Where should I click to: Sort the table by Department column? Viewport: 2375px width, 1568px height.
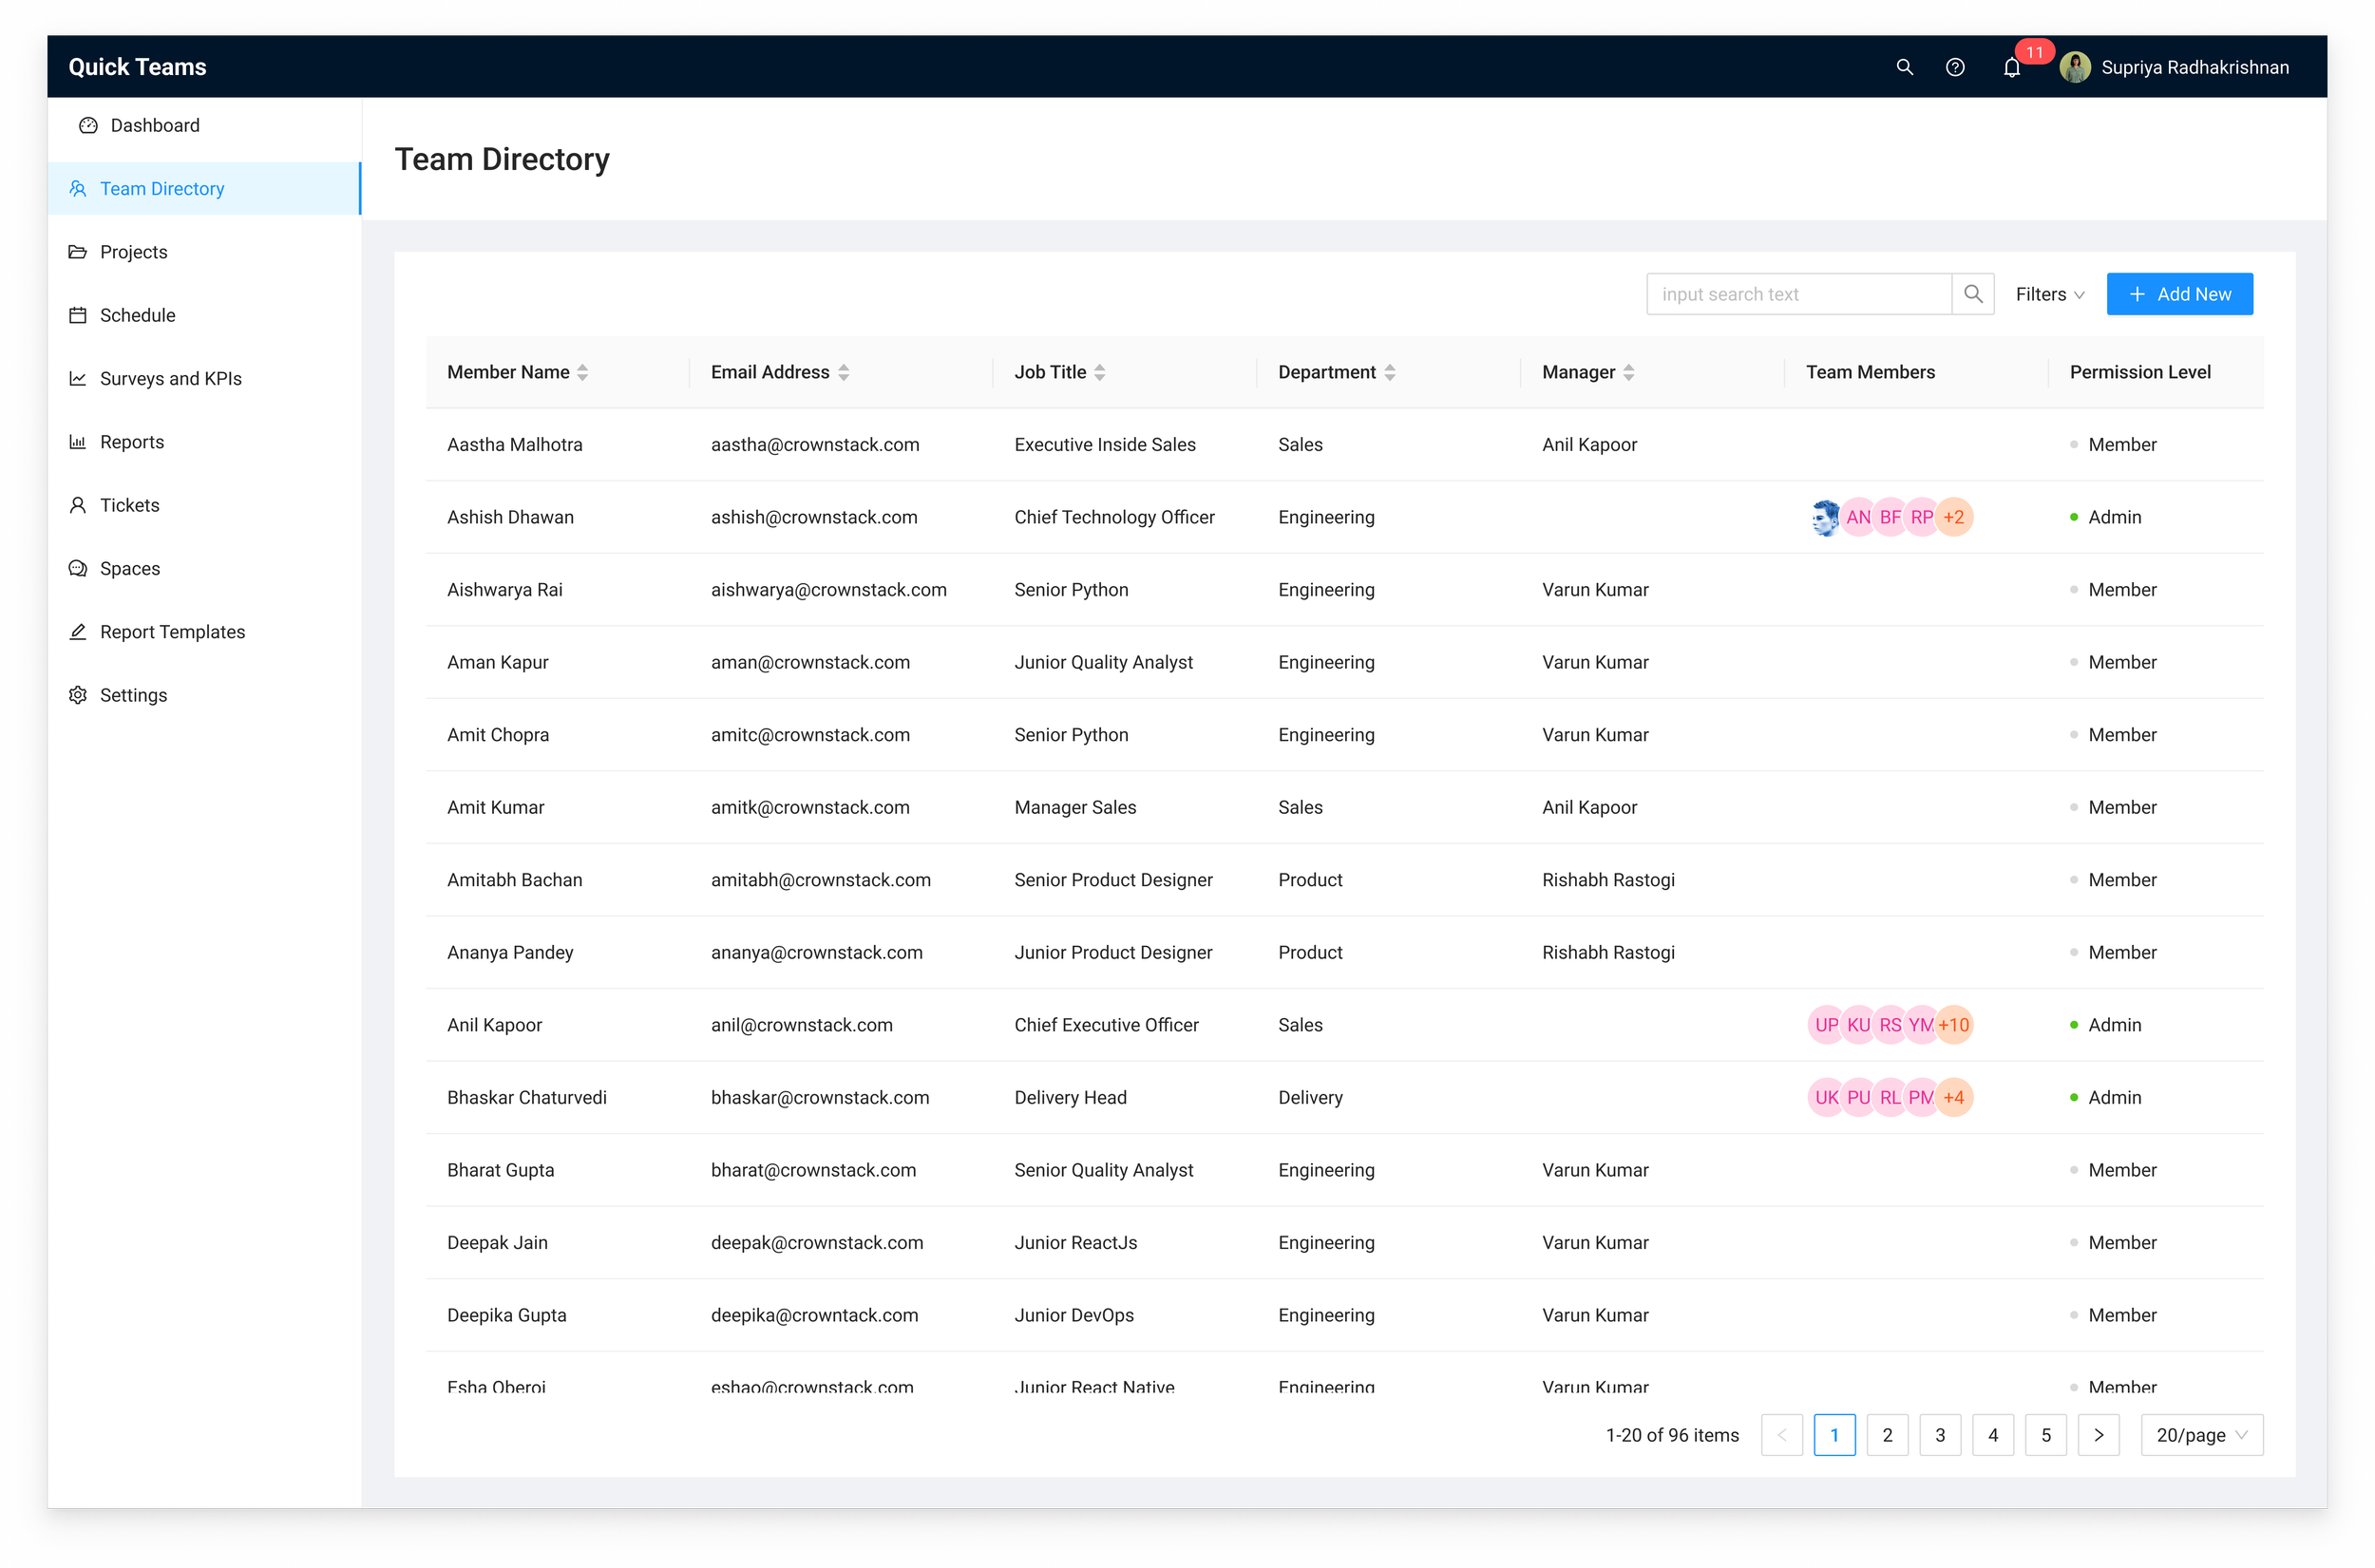1389,372
